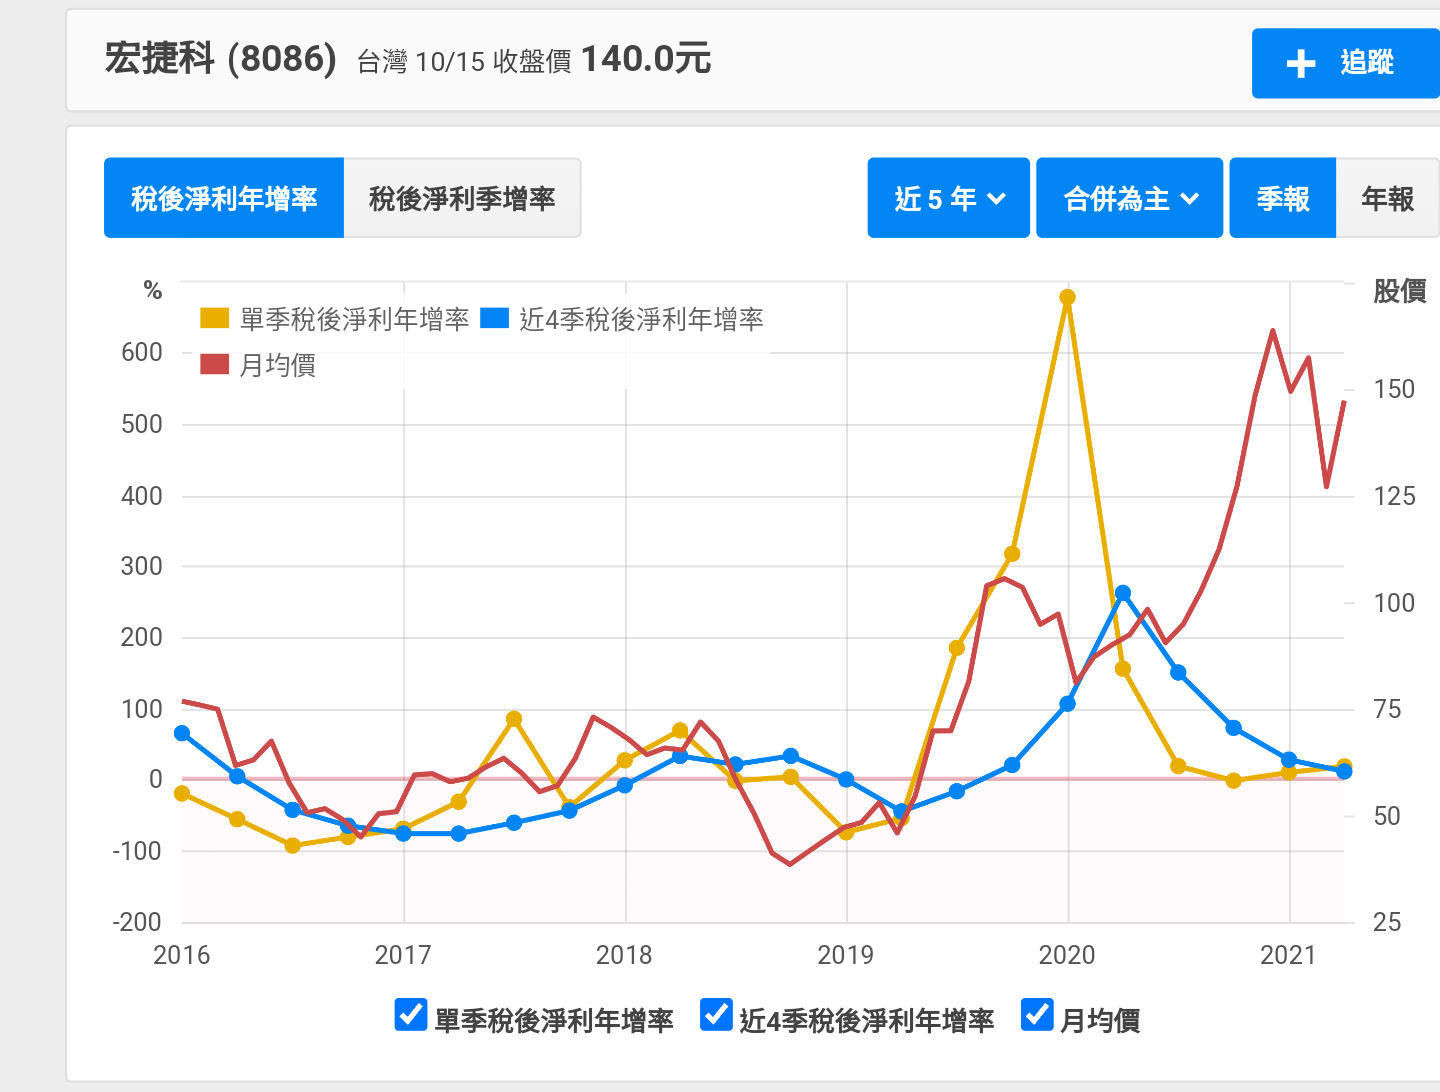
Task: Select 季報 quarterly report button
Action: pyautogui.click(x=1282, y=198)
